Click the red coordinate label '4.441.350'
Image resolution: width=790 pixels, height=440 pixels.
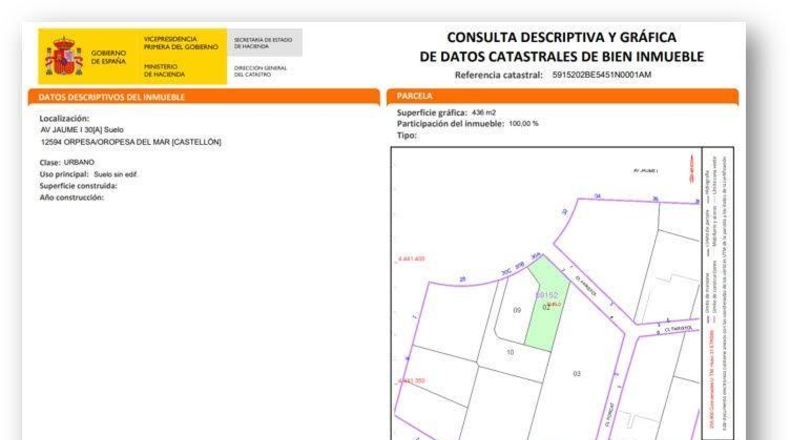pyautogui.click(x=411, y=381)
